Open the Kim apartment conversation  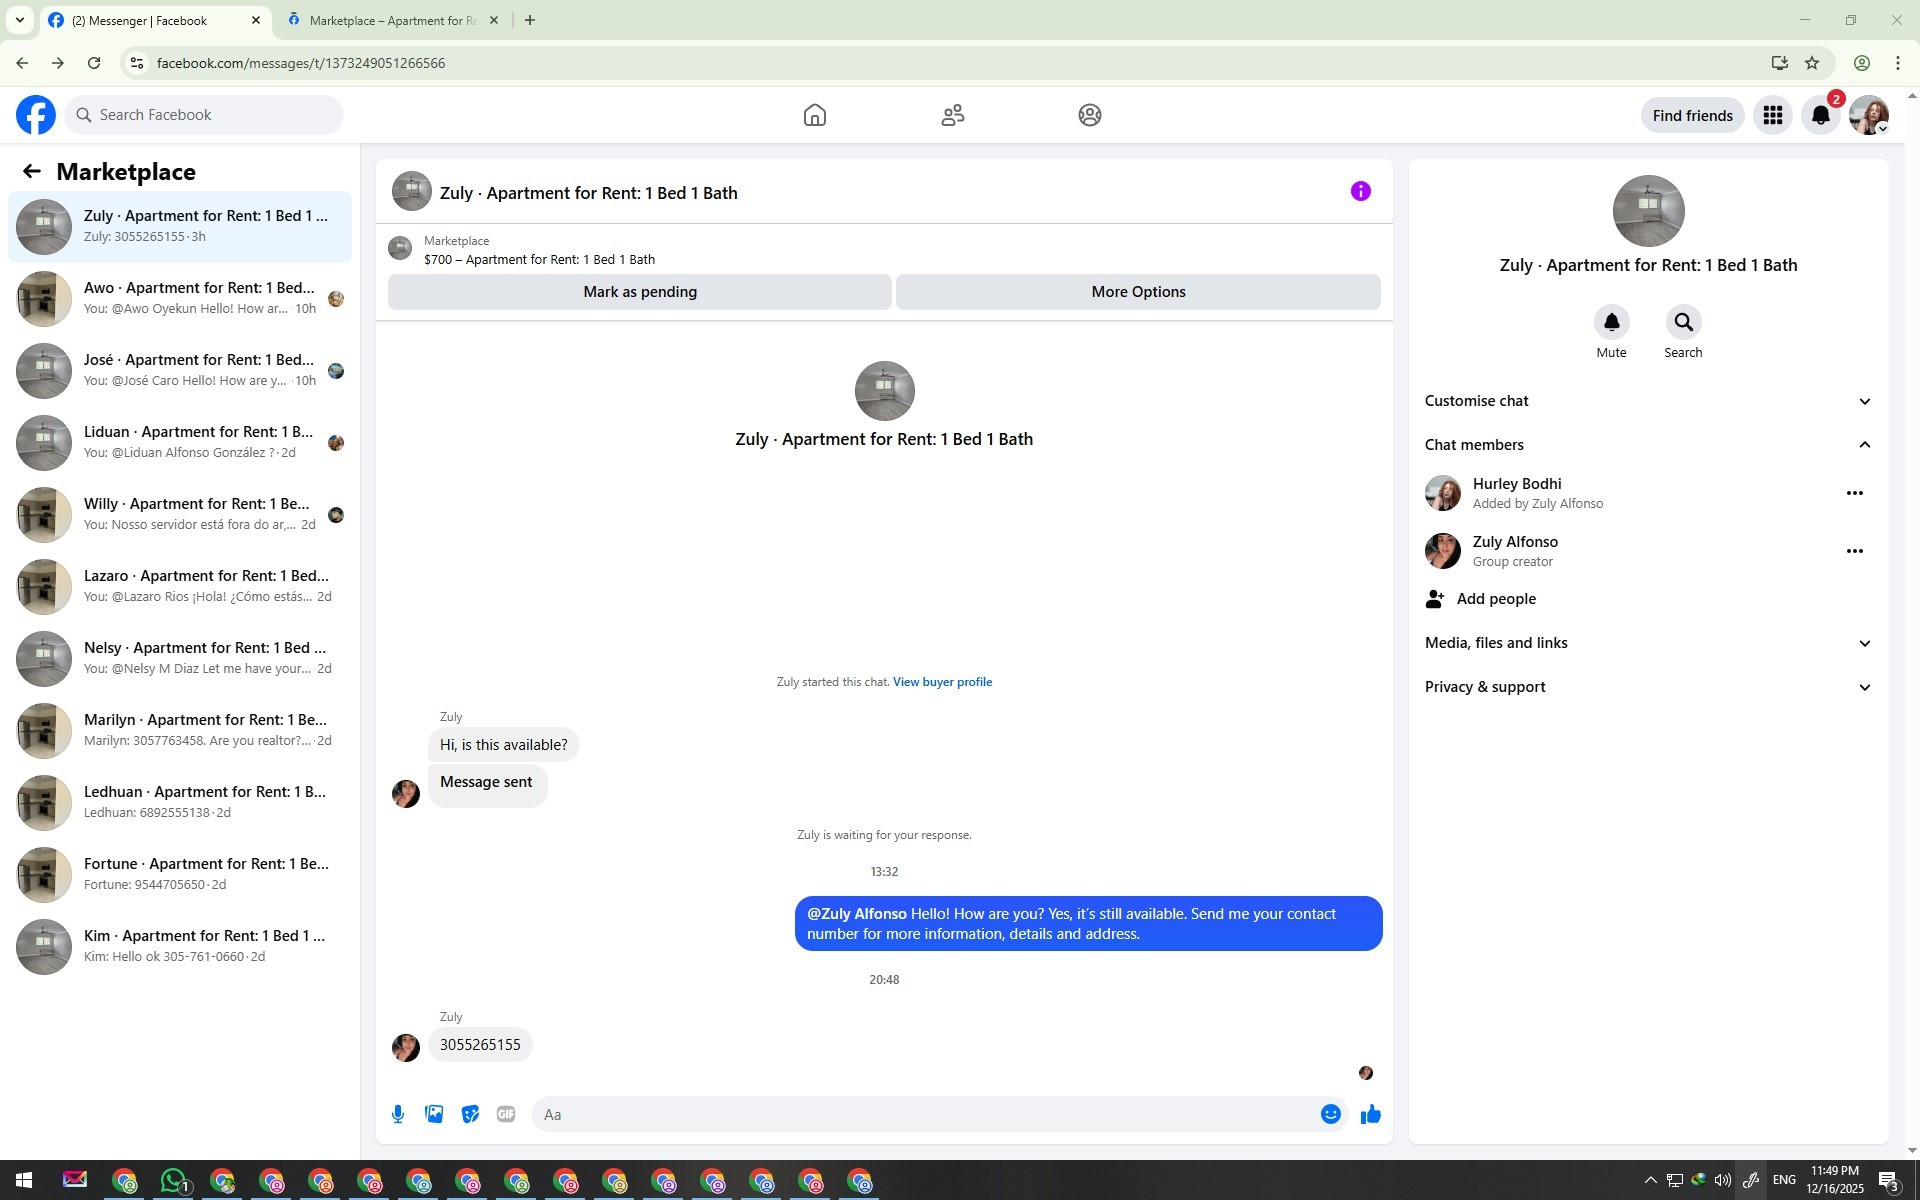click(180, 947)
